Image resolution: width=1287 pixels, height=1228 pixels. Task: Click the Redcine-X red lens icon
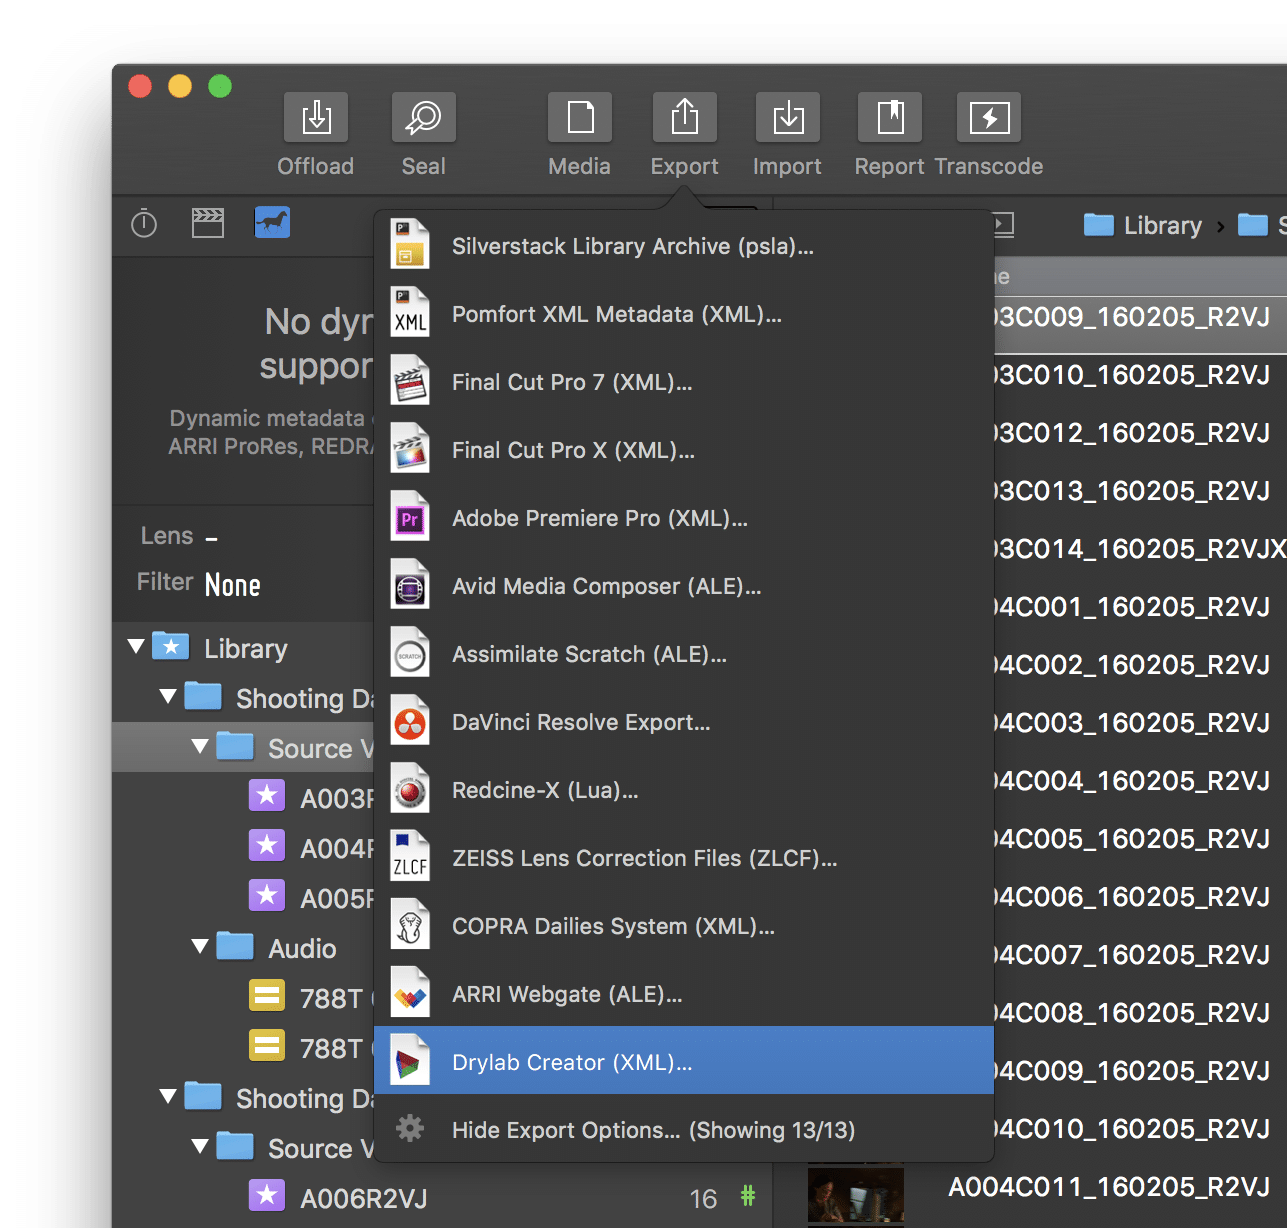410,790
